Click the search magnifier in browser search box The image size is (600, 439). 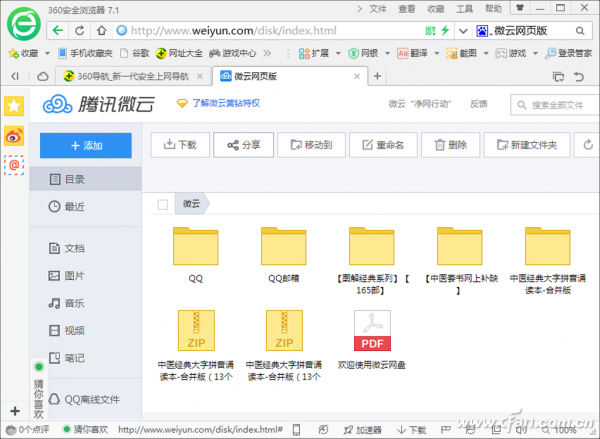pos(580,31)
